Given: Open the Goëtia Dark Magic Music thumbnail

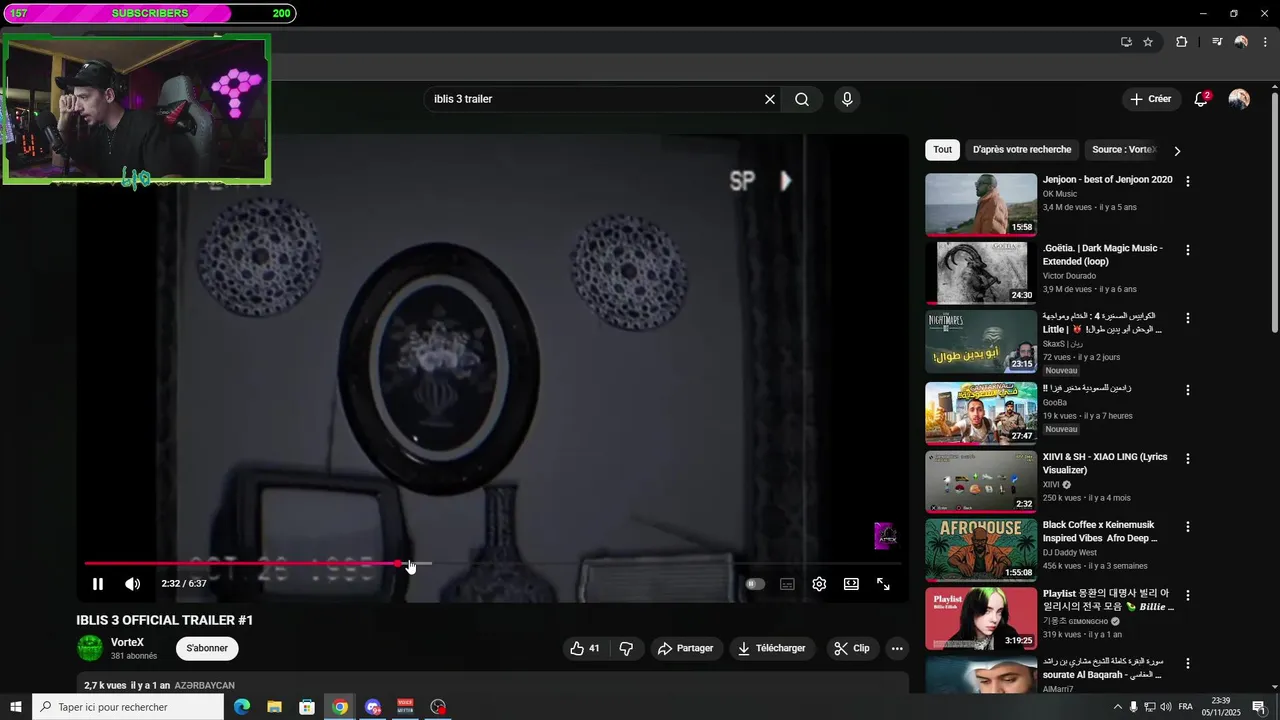Looking at the screenshot, I should coord(981,273).
